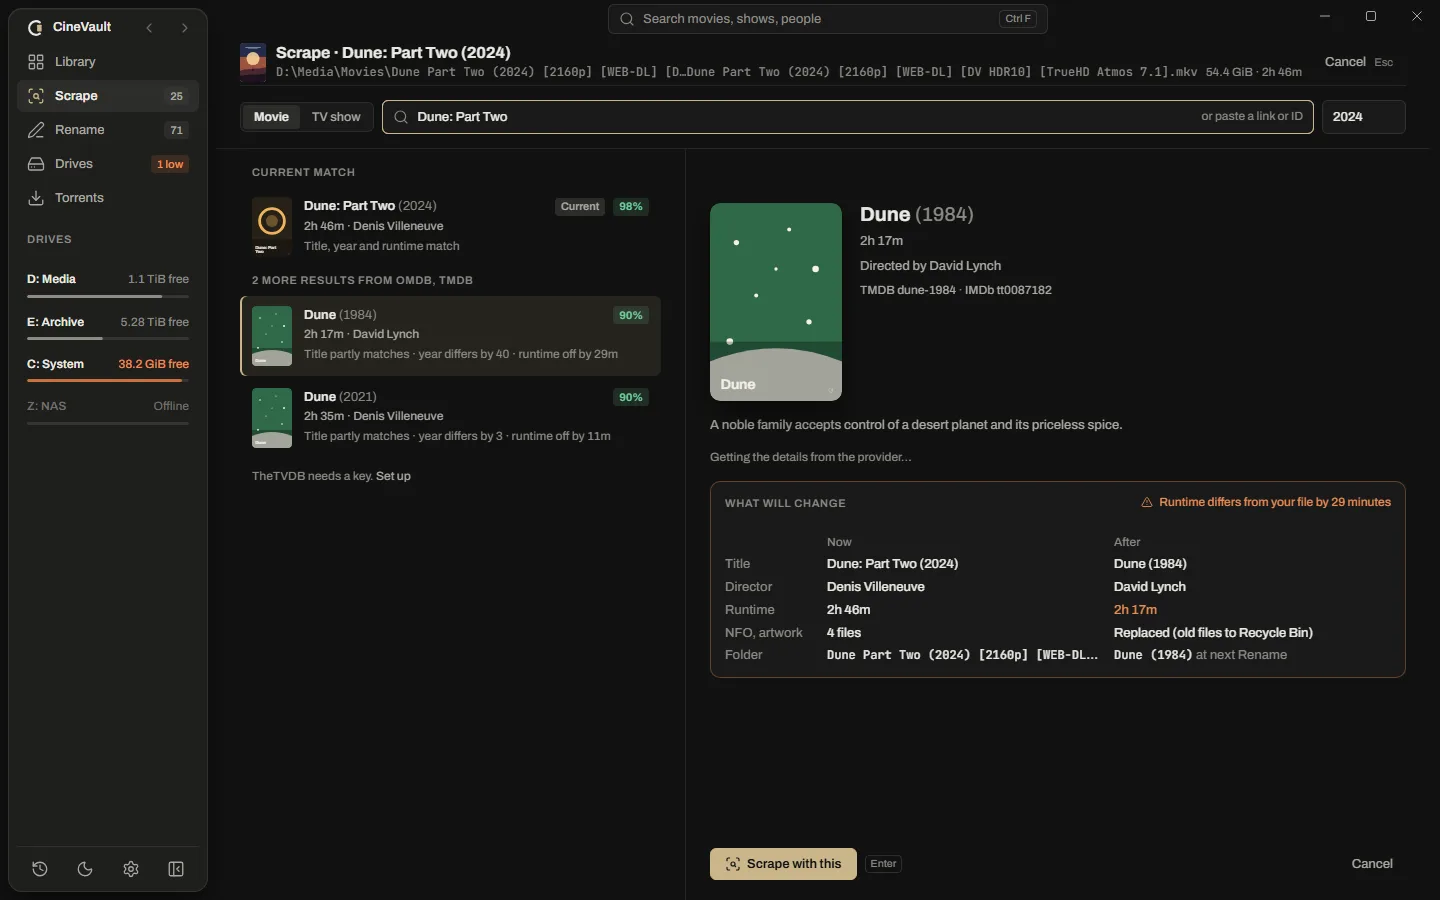The image size is (1440, 900).
Task: Click Scrape with this button
Action: 783,864
